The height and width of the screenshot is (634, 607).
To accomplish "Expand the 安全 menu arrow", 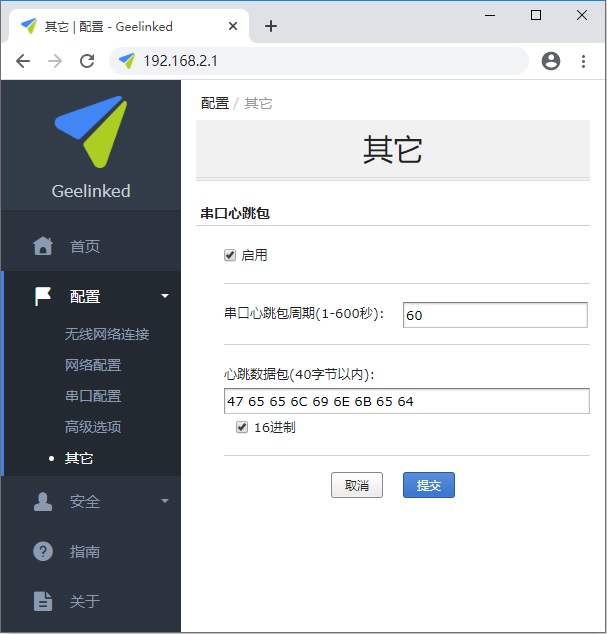I will point(165,501).
